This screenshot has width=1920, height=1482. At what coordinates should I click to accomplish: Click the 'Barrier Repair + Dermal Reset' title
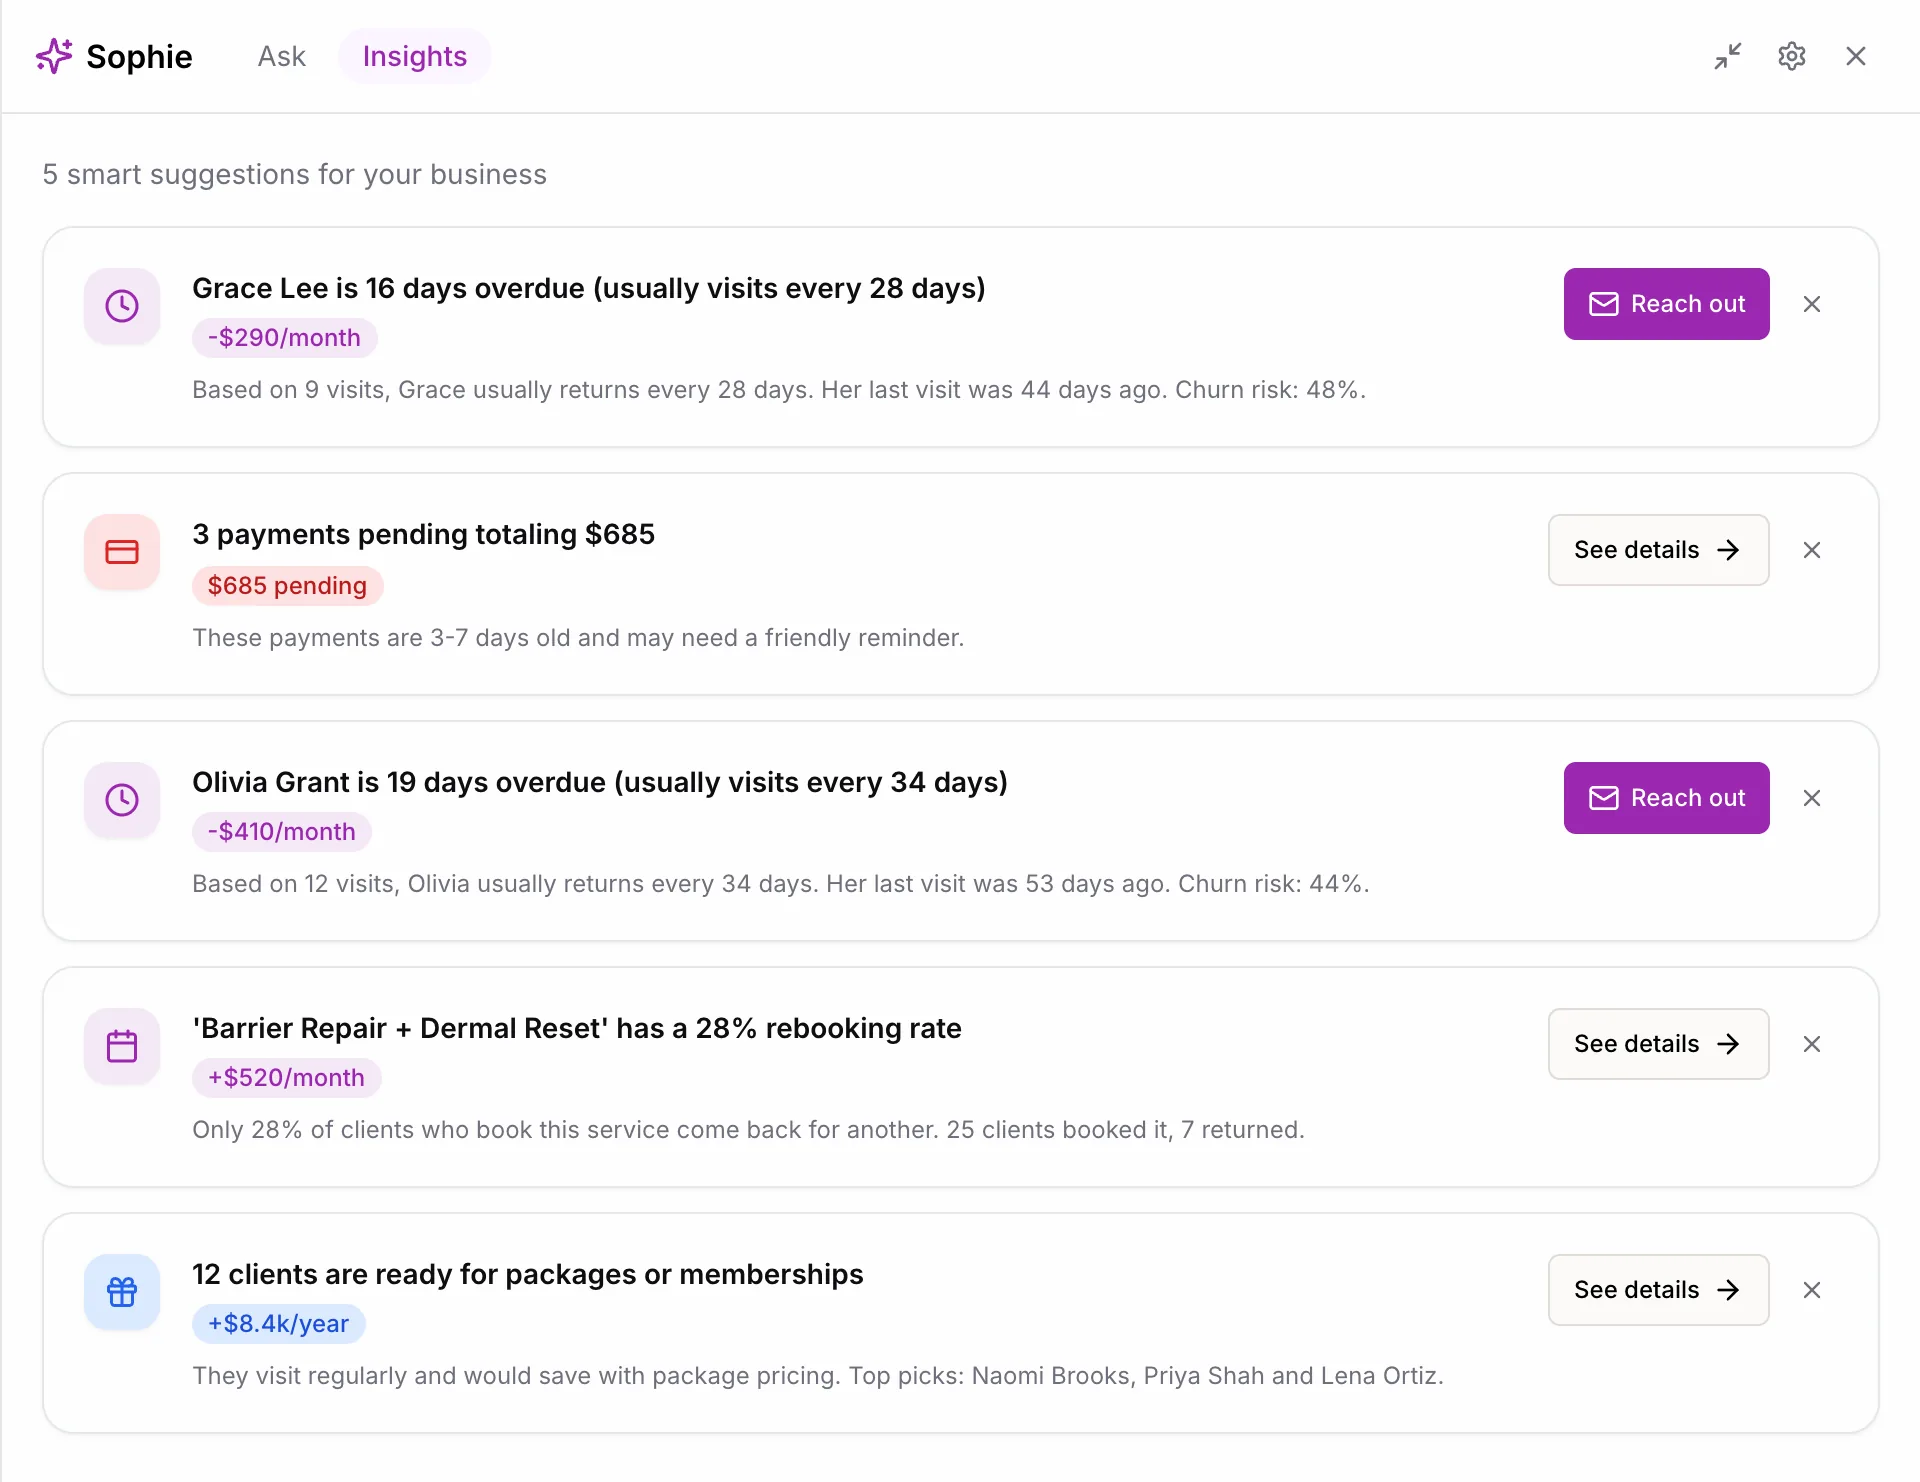tap(577, 1028)
